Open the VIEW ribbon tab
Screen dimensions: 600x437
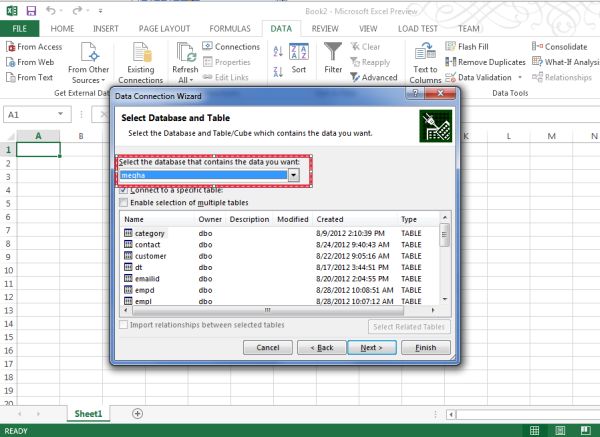click(368, 29)
